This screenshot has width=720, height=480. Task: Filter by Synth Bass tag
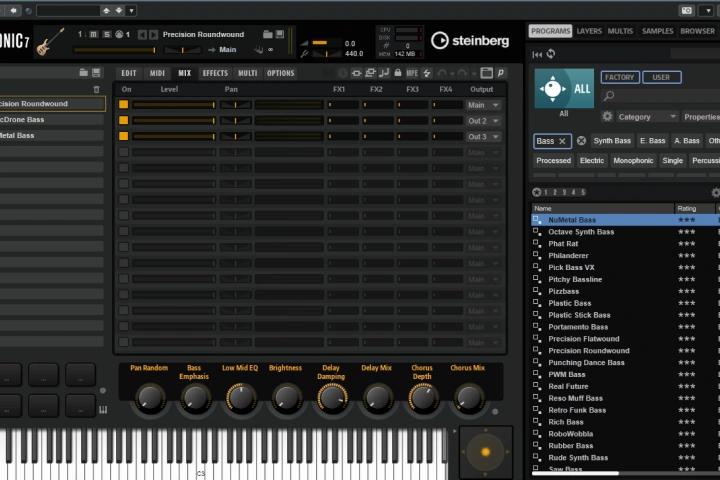(x=612, y=141)
